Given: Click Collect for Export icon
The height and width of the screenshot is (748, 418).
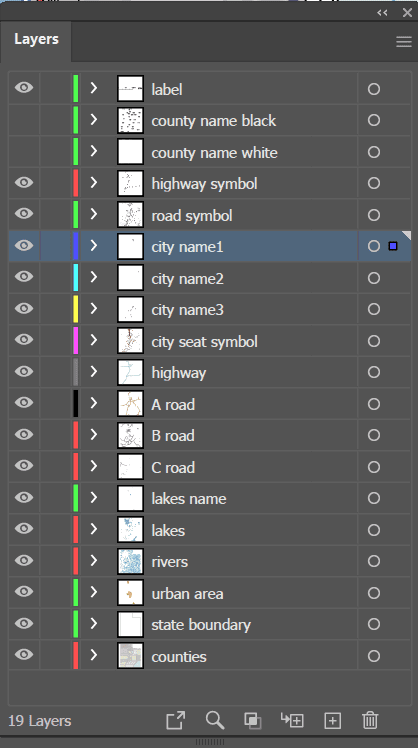Looking at the screenshot, I should coord(175,720).
